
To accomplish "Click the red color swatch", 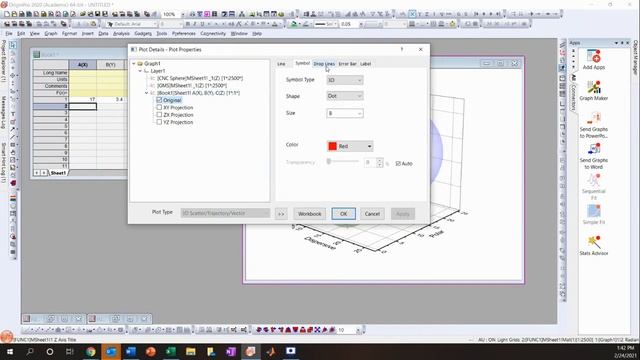I will click(333, 146).
